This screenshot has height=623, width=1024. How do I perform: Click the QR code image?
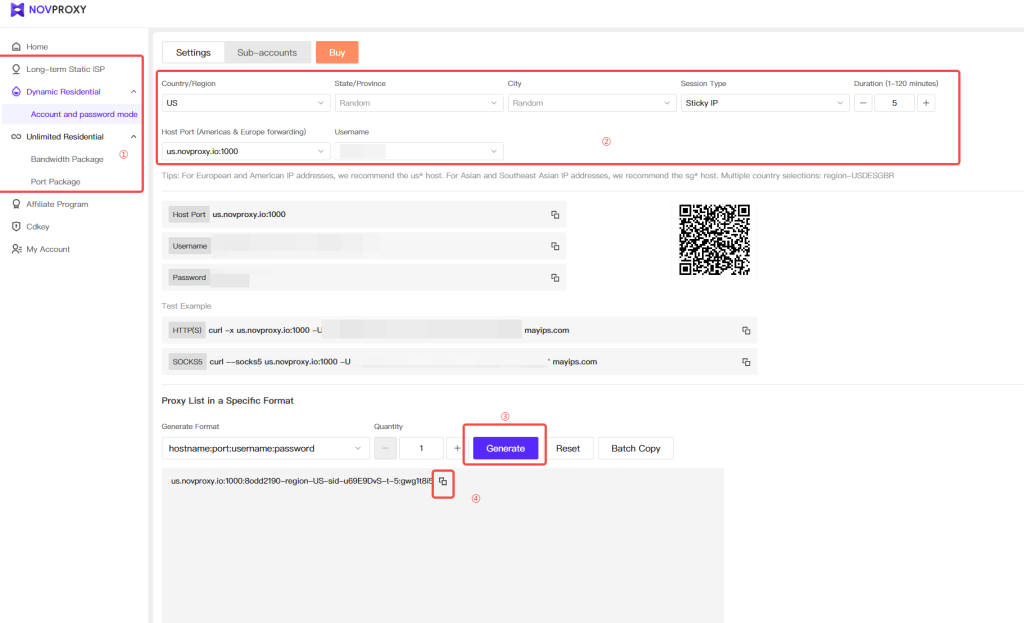click(x=714, y=240)
